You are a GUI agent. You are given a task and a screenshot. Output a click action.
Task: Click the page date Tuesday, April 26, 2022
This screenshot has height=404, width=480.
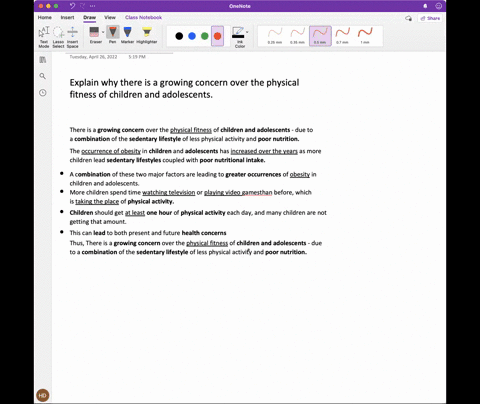click(x=93, y=57)
